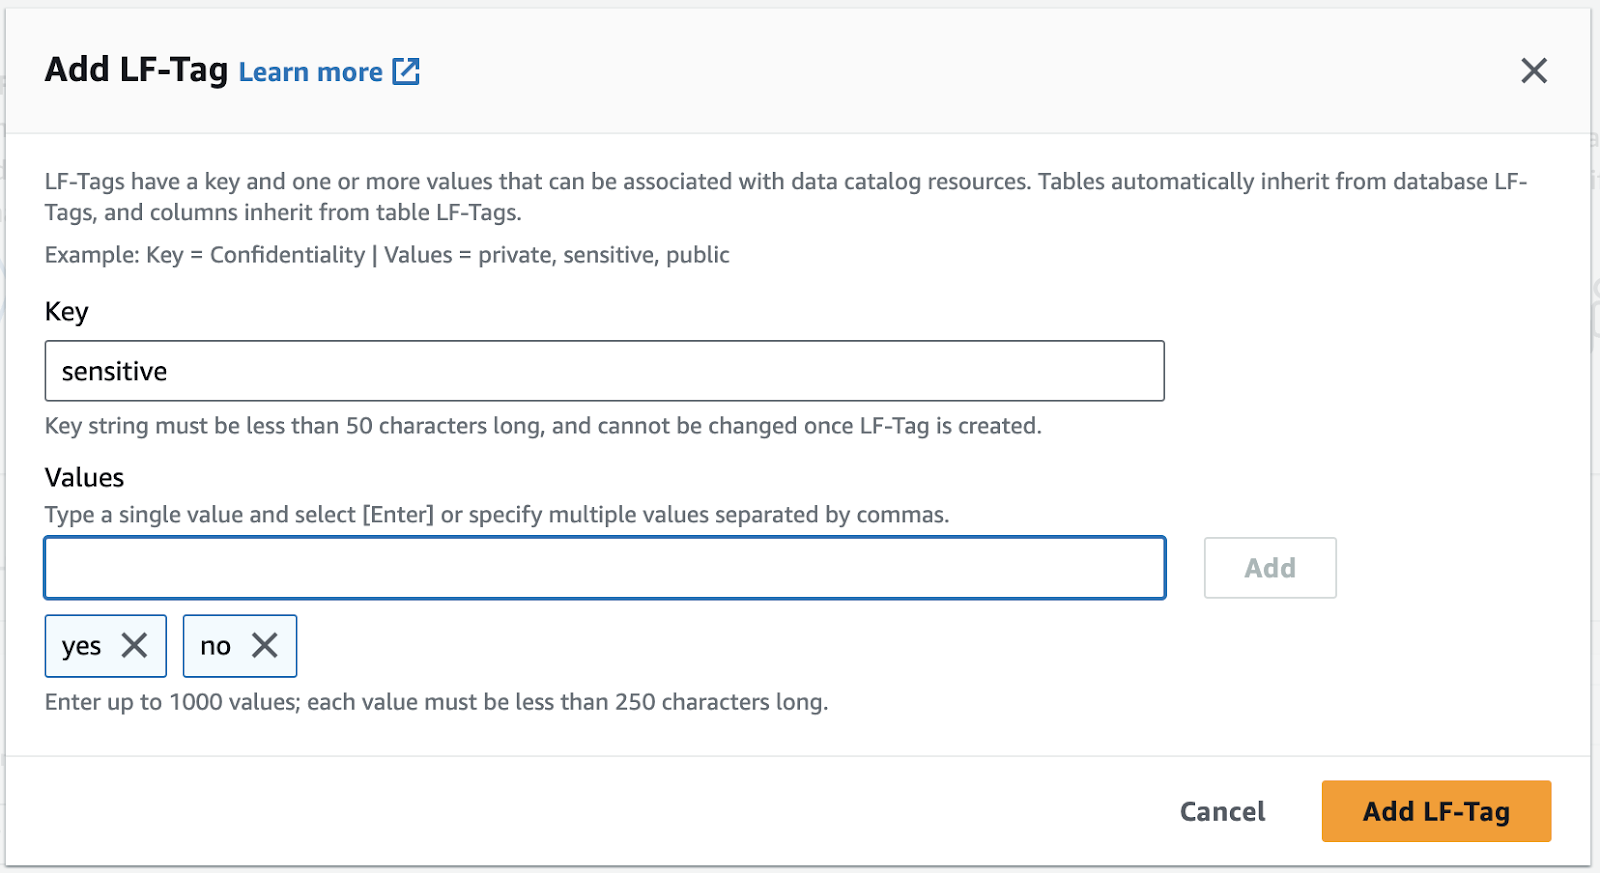Select the 'yes' value chip text
Viewport: 1600px width, 873px height.
tap(81, 646)
